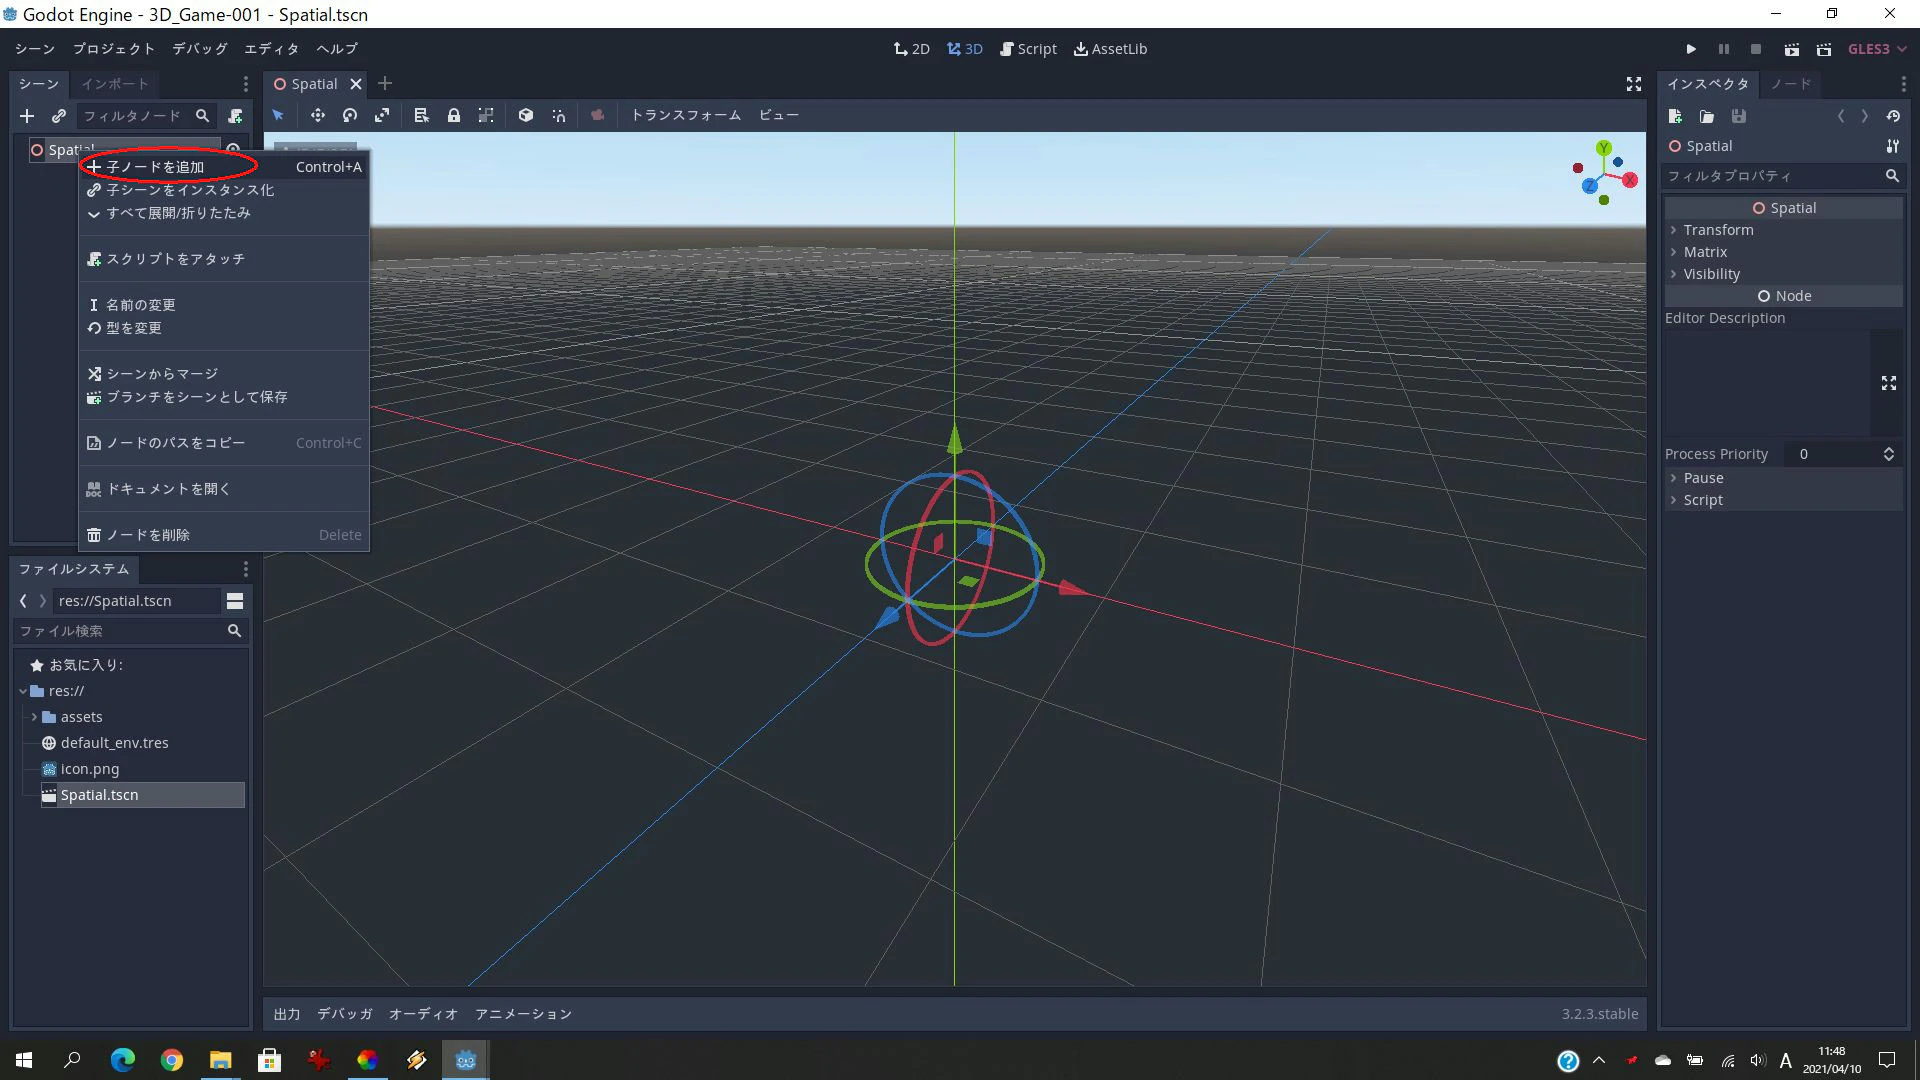Click the フィルタプロパティ filter field
Image resolution: width=1920 pixels, height=1080 pixels.
pyautogui.click(x=1783, y=176)
